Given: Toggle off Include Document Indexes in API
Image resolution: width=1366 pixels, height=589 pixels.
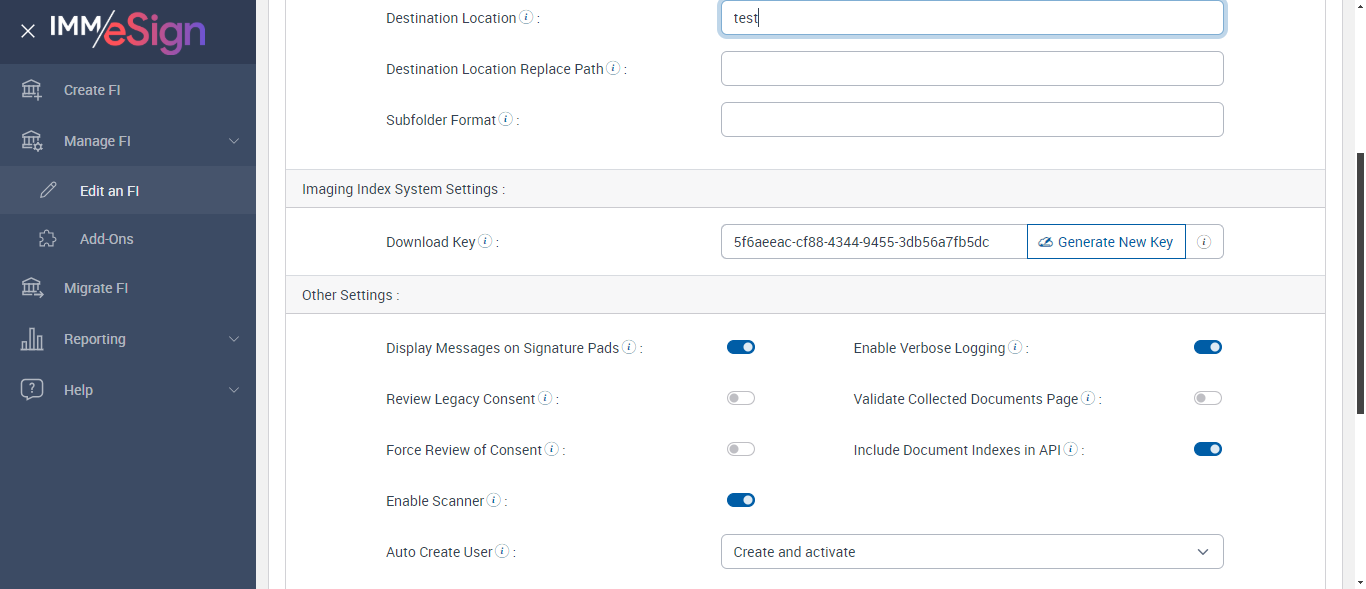Looking at the screenshot, I should pyautogui.click(x=1208, y=450).
